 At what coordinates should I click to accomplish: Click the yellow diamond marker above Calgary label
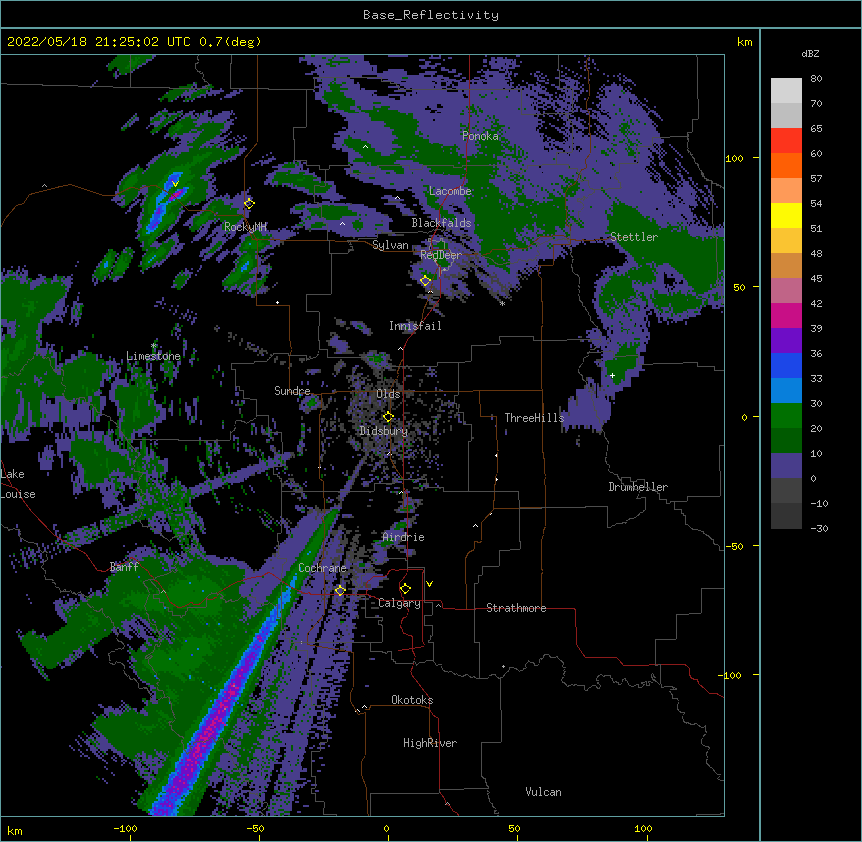tap(405, 589)
